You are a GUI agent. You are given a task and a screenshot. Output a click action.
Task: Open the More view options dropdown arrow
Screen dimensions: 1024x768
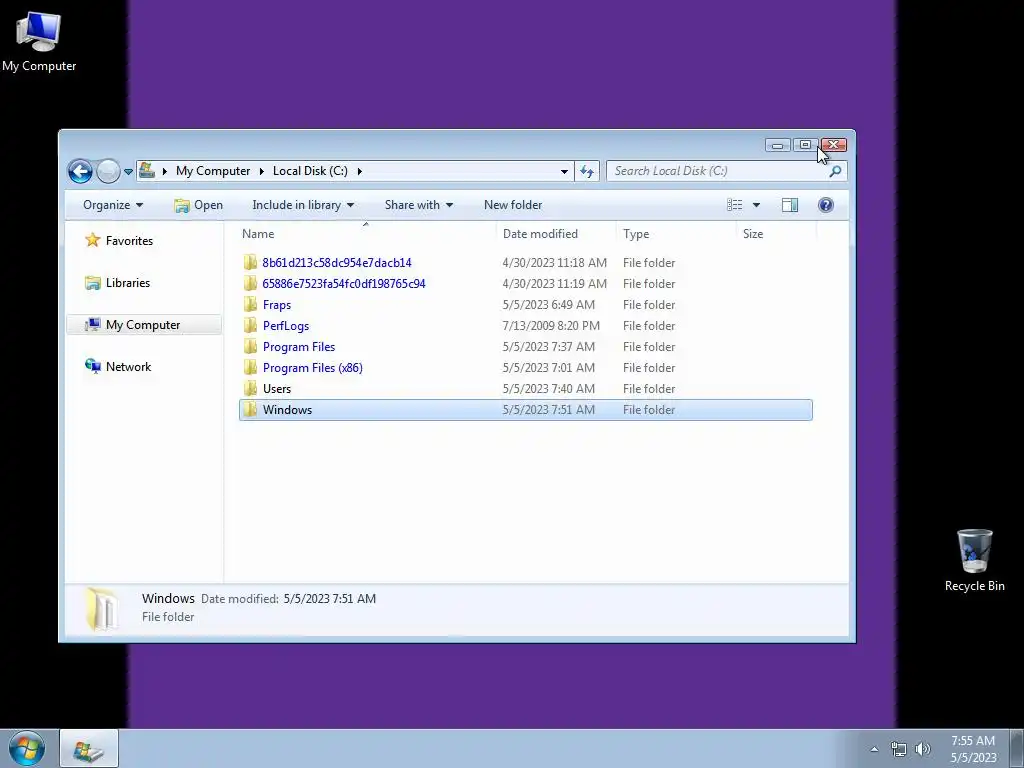click(x=756, y=205)
